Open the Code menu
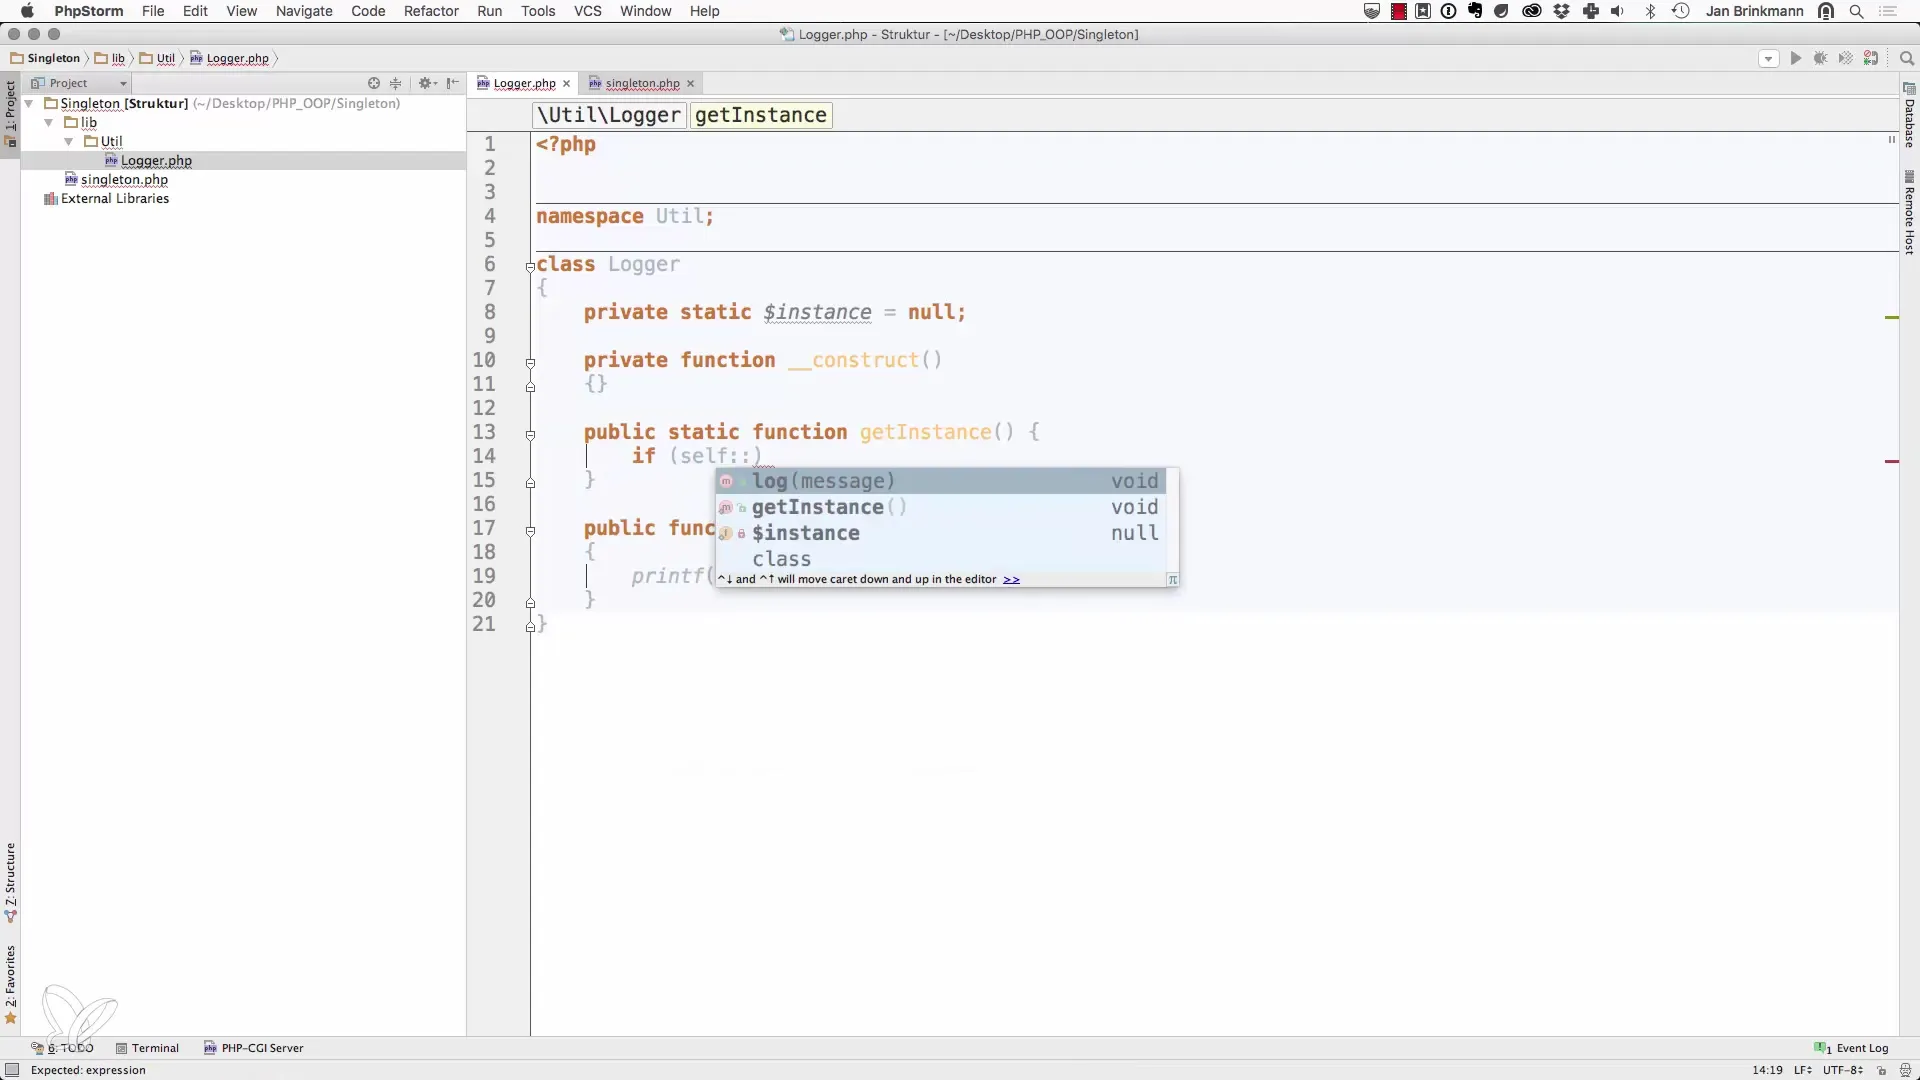 (x=368, y=11)
